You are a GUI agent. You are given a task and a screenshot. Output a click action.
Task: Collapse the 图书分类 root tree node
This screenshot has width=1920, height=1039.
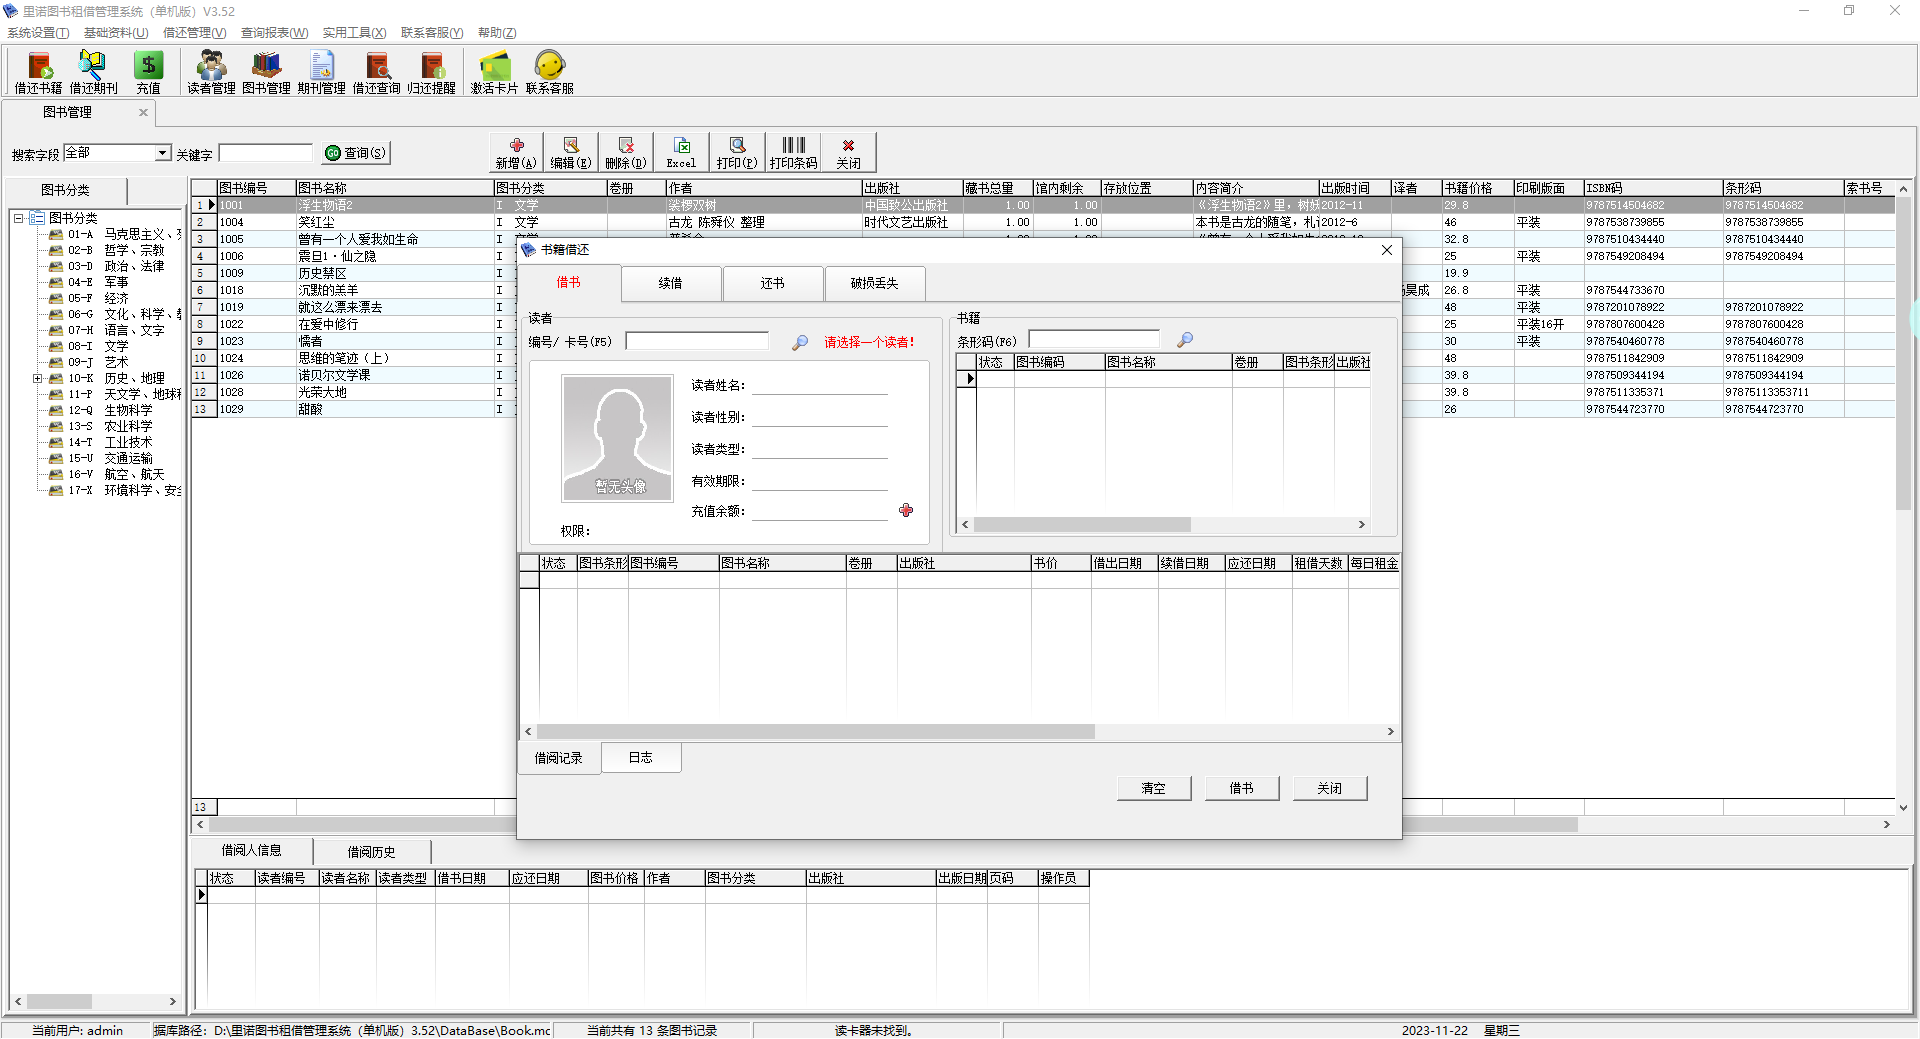click(18, 218)
